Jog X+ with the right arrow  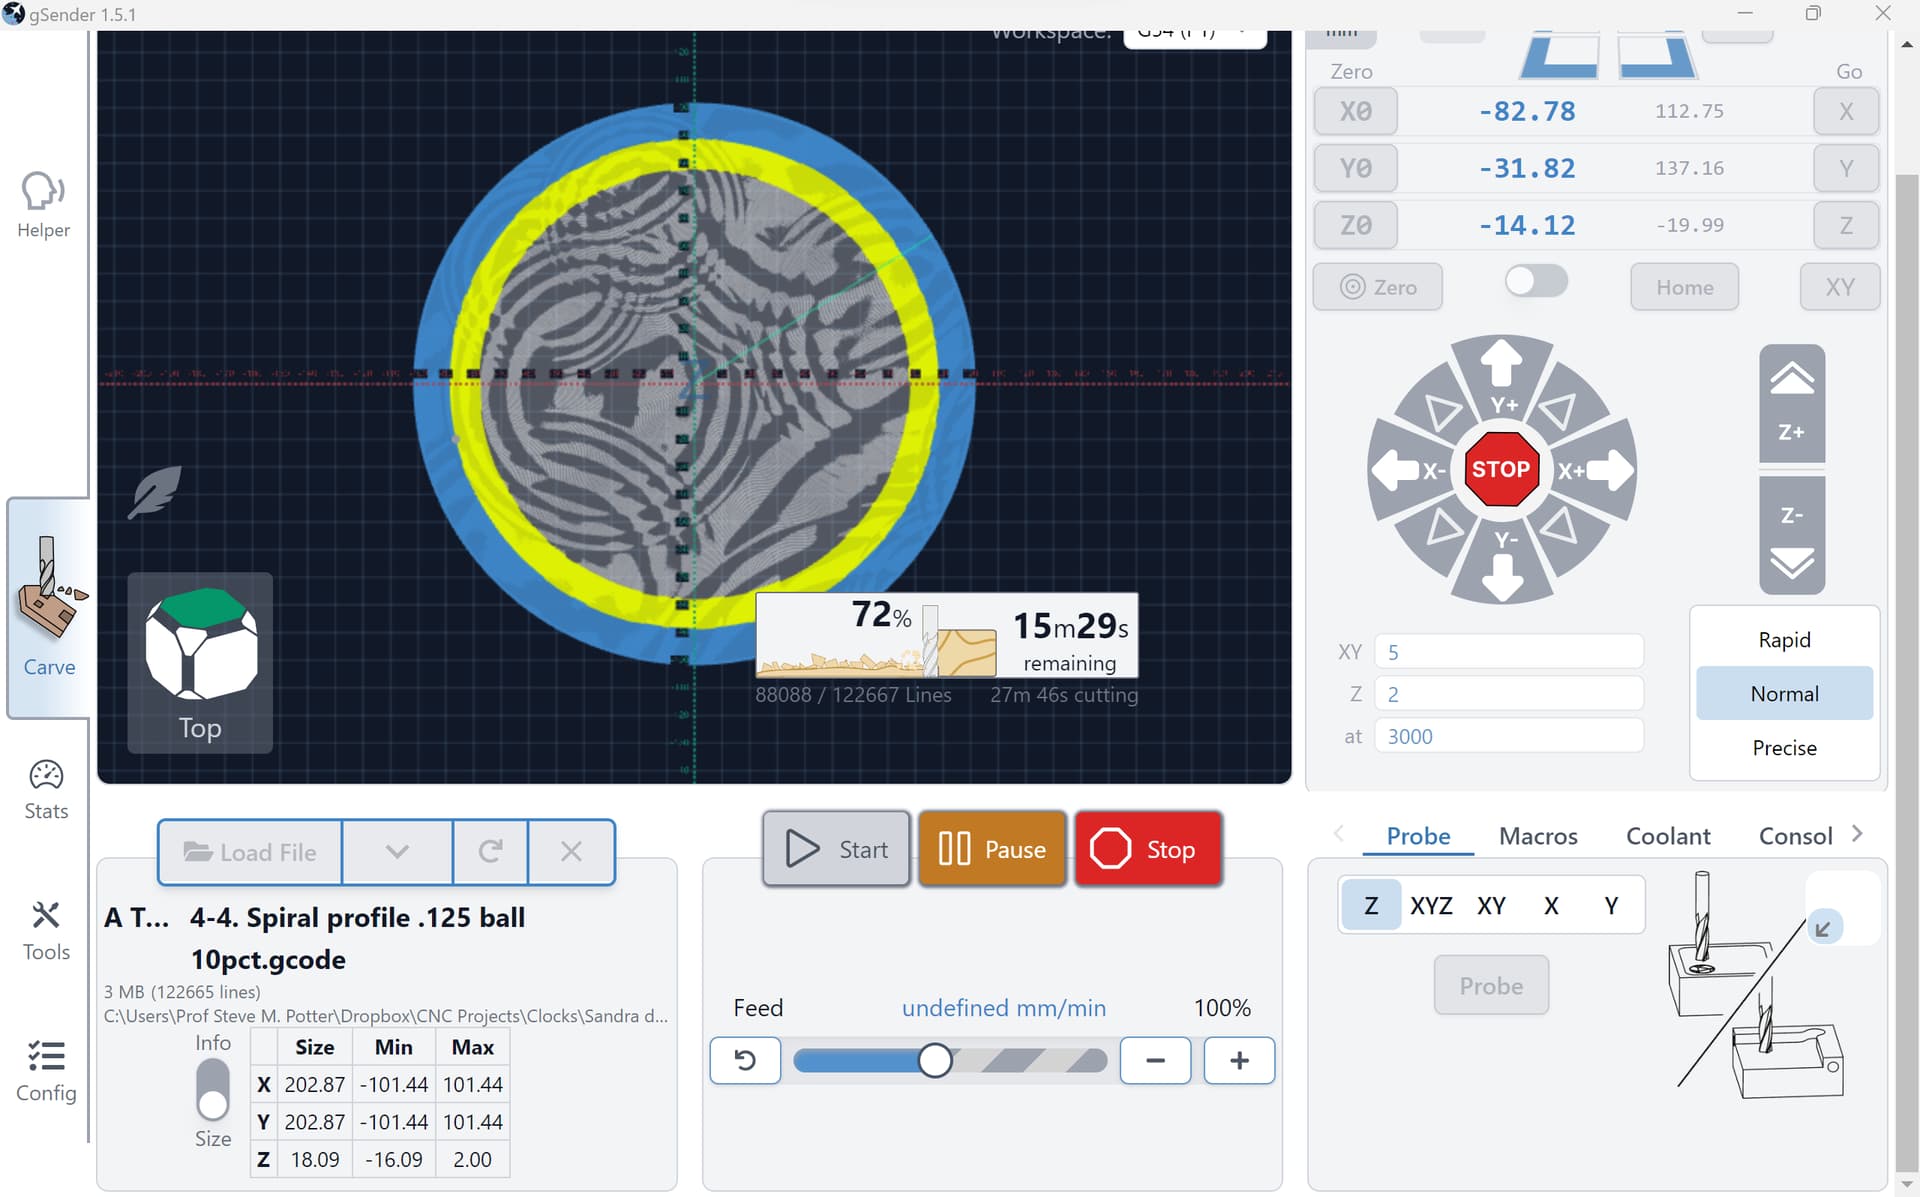[1596, 470]
